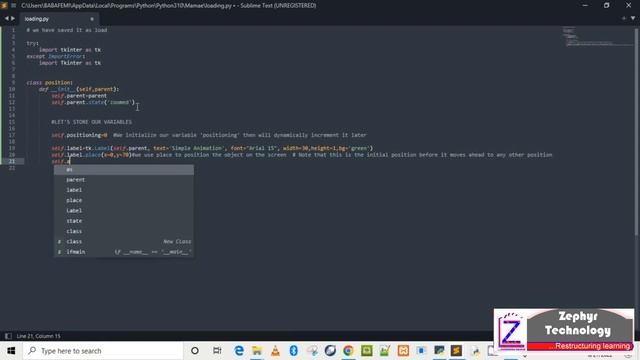Open the Python icon on taskbar

(476, 351)
